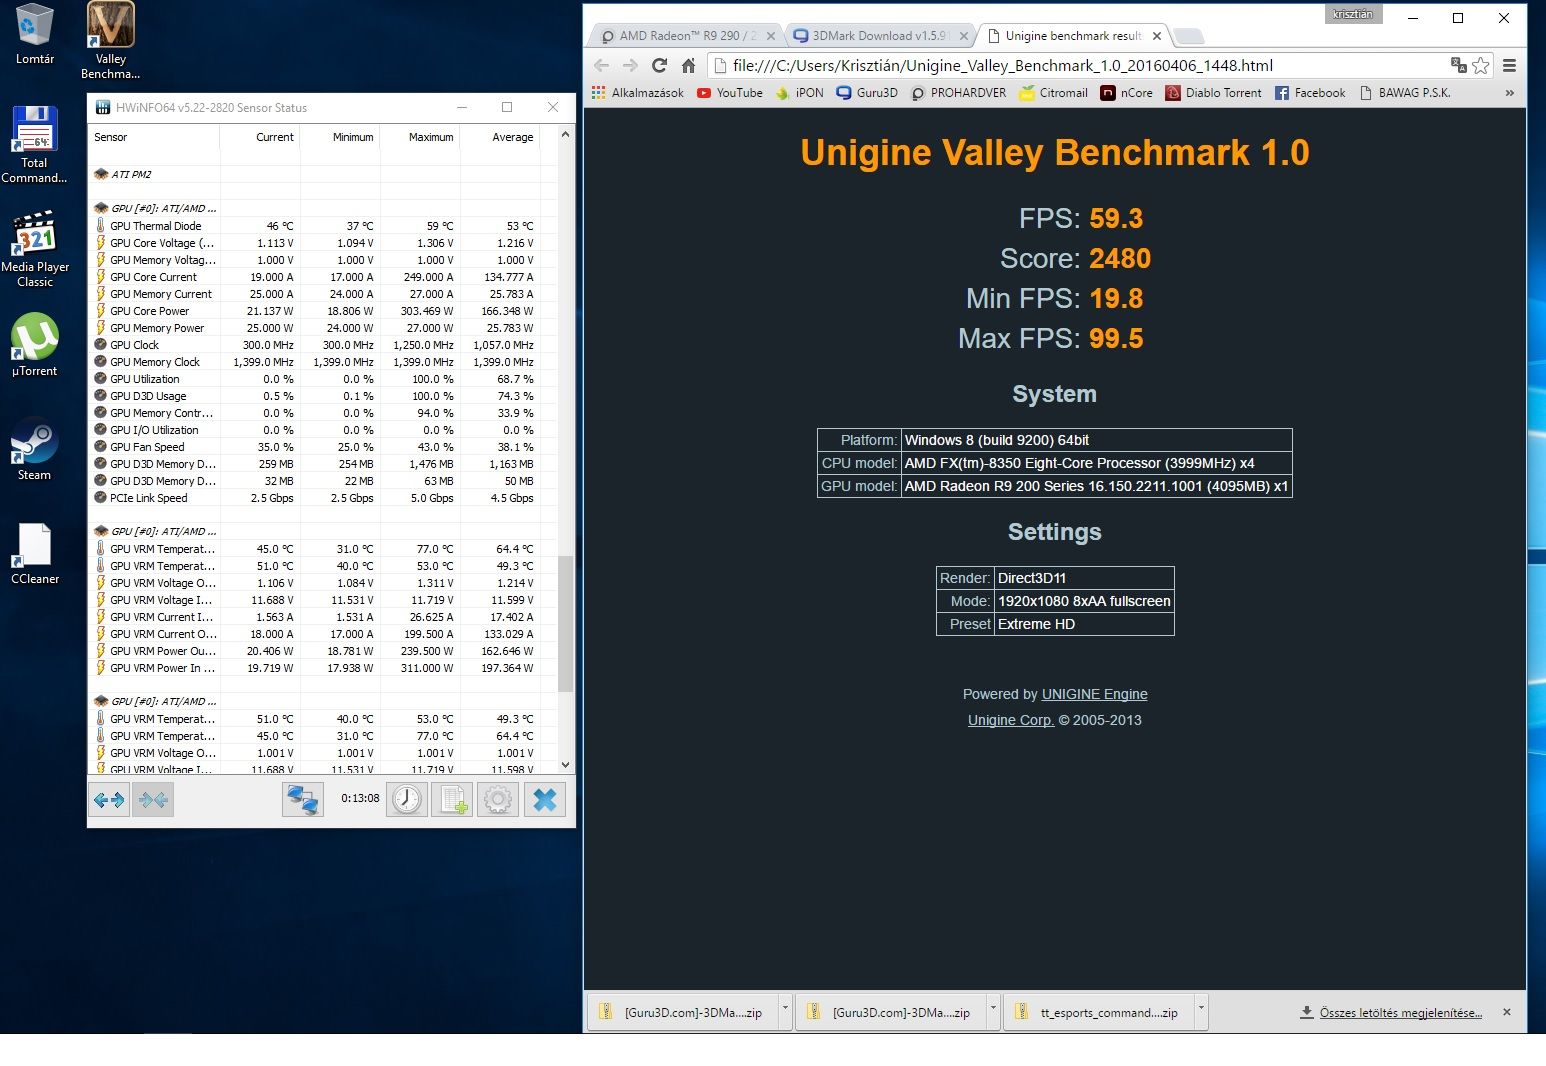Screen dimensions: 1546x1066
Task: Open the µTorrent desktop shortcut
Action: (x=35, y=345)
